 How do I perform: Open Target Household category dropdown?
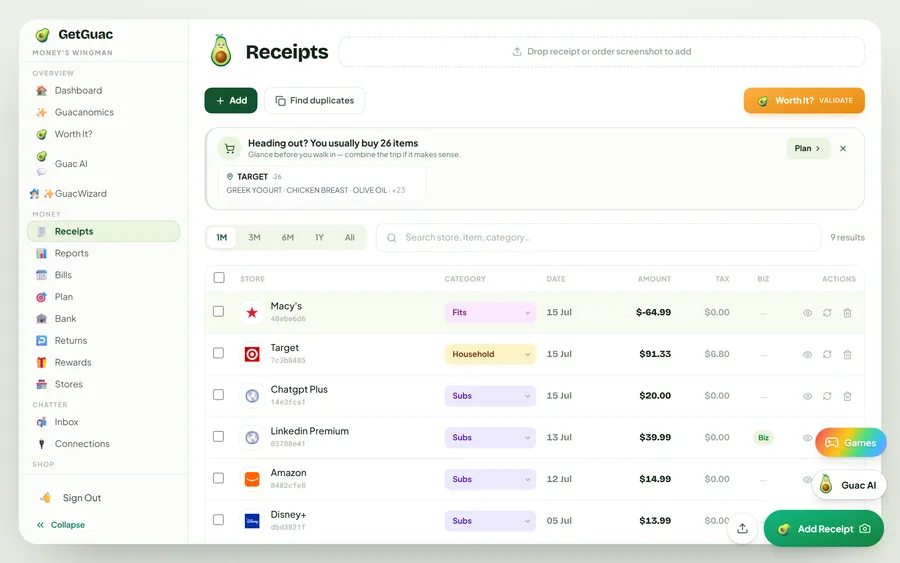click(x=490, y=354)
